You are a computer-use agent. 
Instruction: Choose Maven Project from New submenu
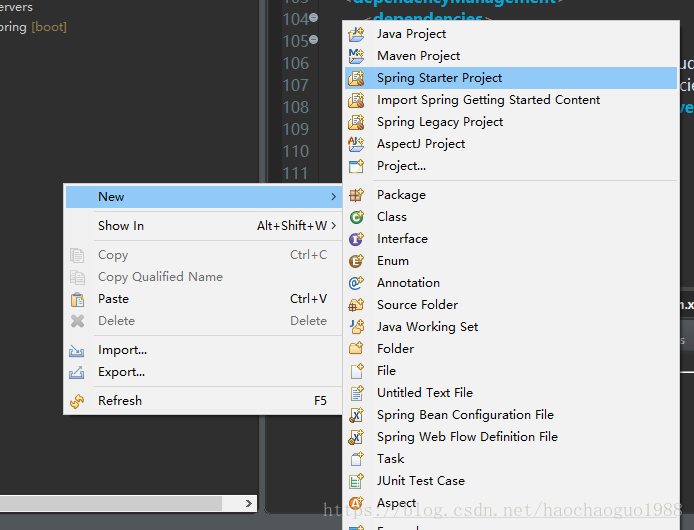(511, 56)
